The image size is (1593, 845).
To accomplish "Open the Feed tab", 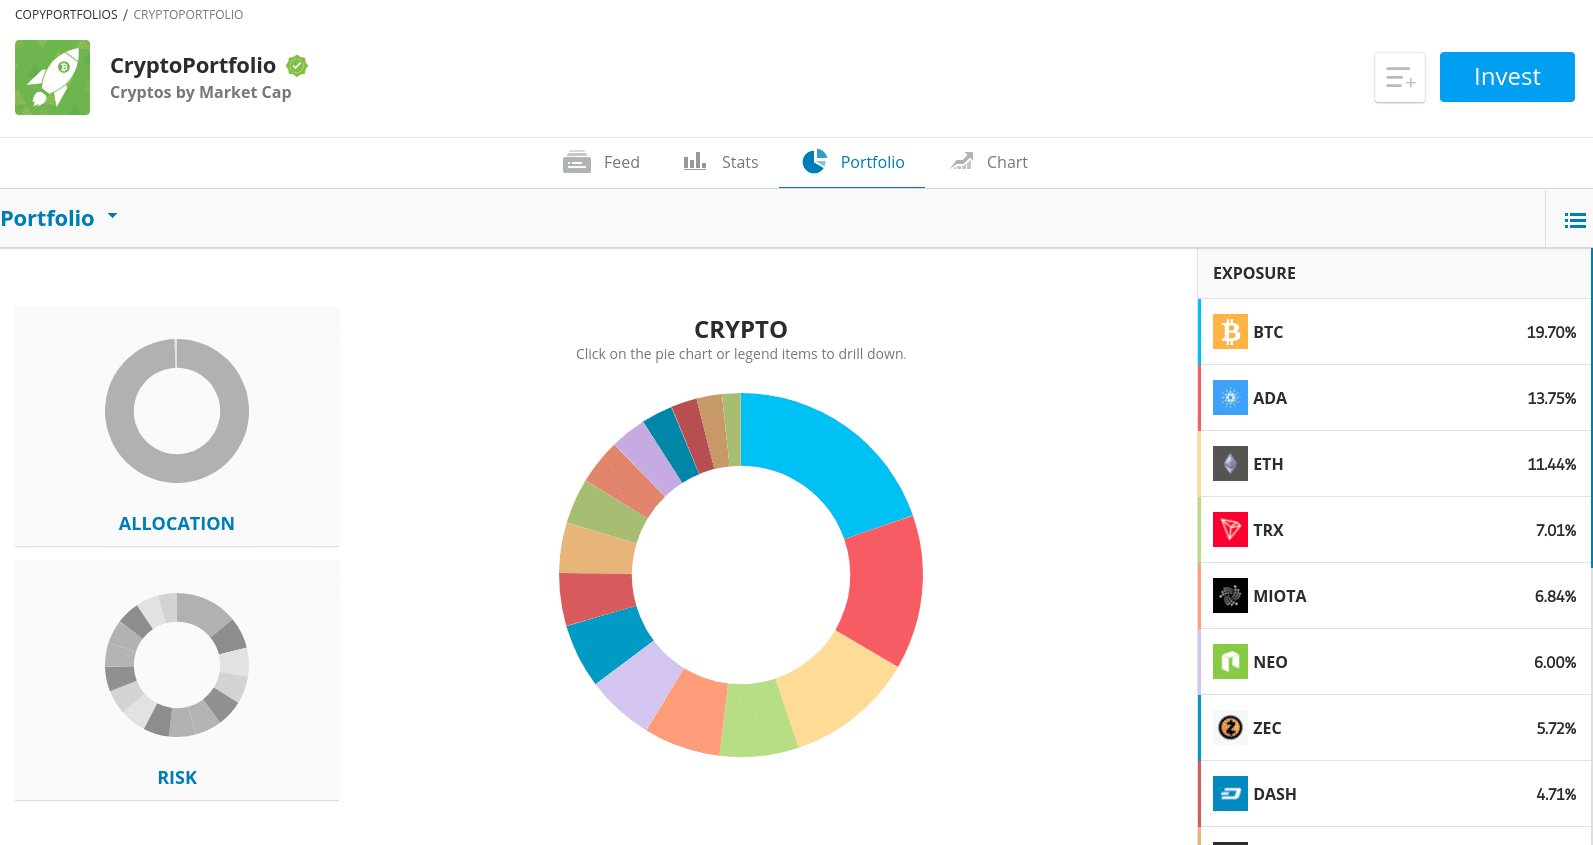I will pyautogui.click(x=601, y=162).
